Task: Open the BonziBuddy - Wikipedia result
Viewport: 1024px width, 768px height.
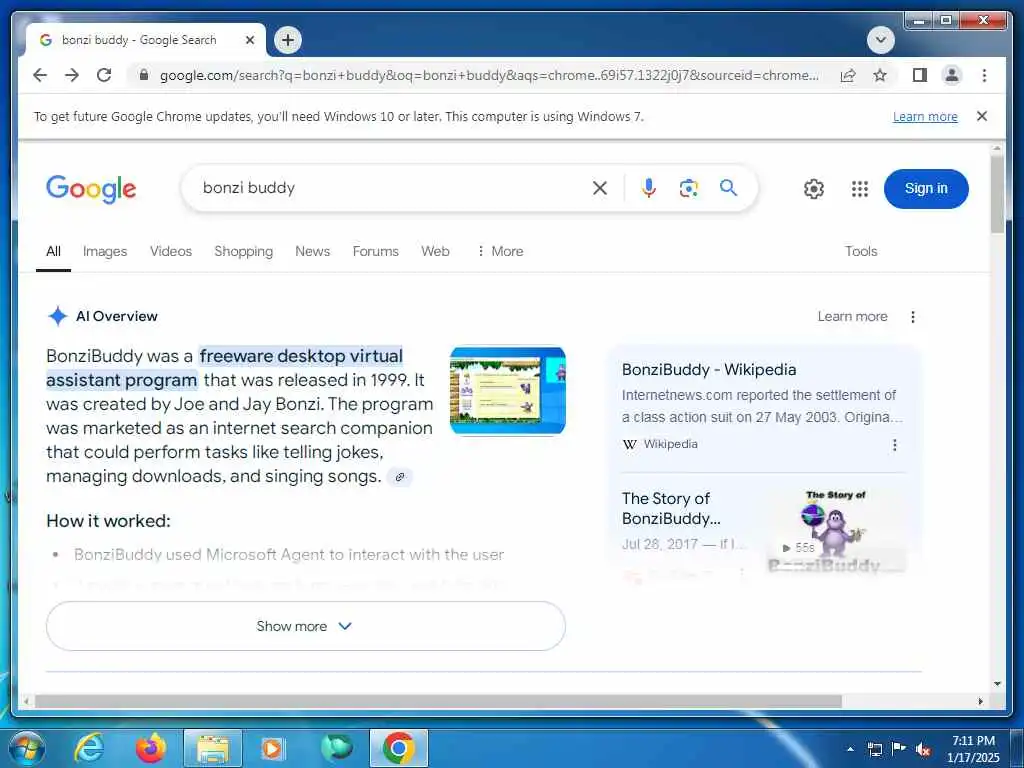Action: [x=709, y=370]
